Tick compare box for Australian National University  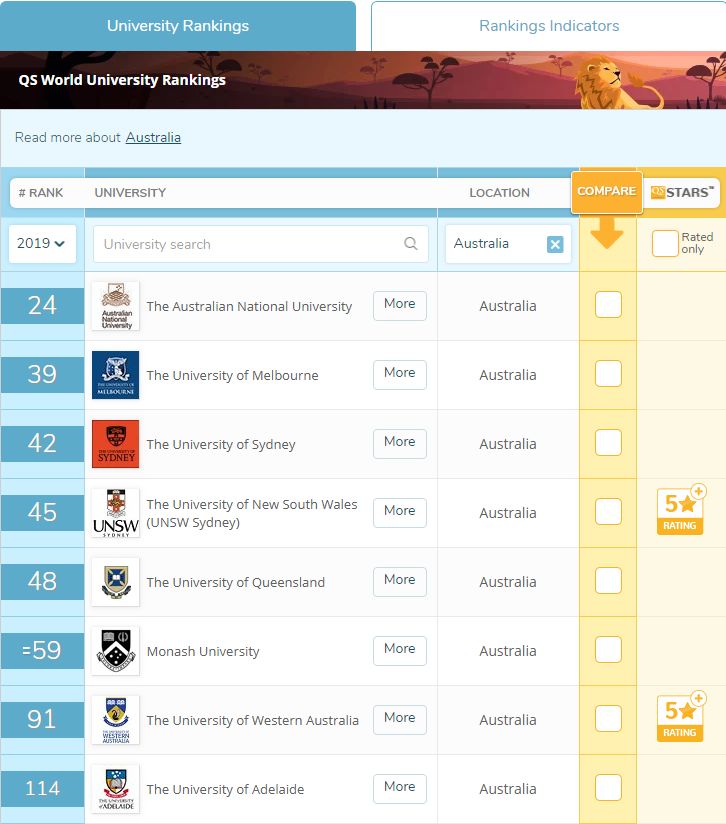point(608,304)
